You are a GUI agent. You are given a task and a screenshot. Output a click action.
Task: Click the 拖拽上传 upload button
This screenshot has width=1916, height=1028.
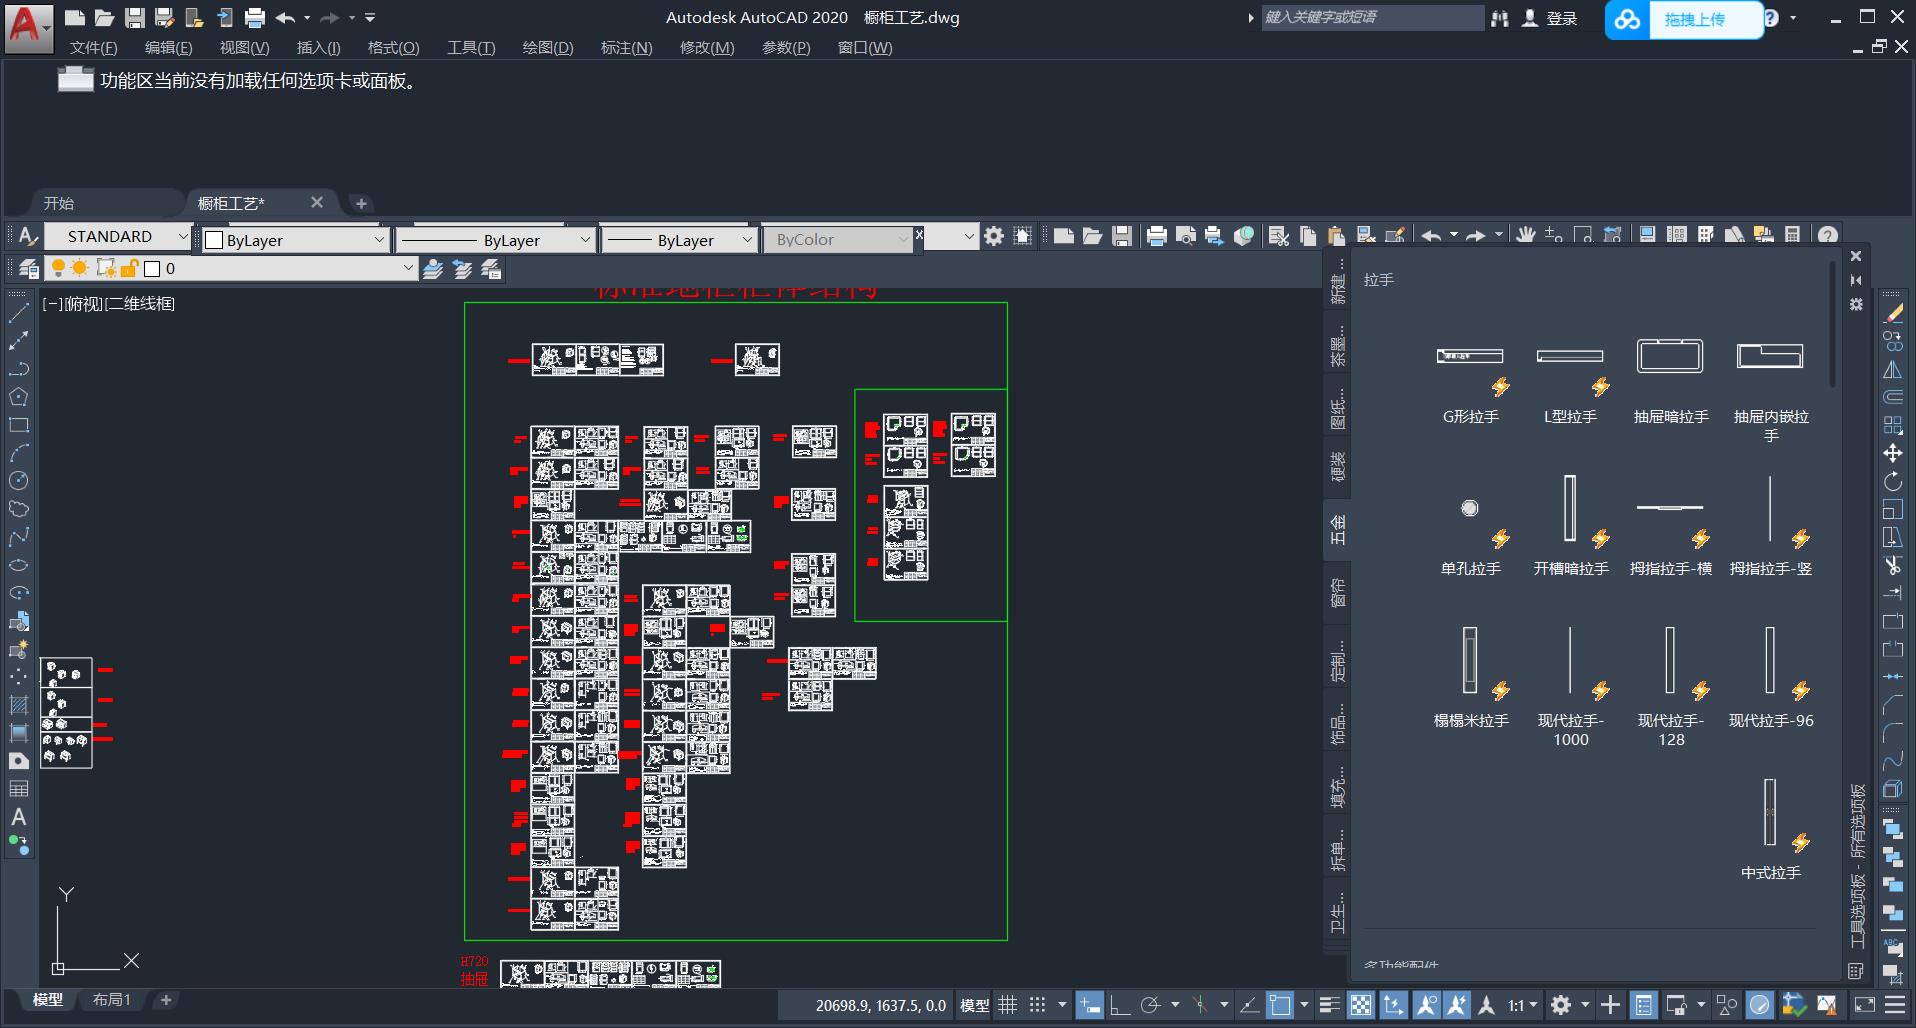[1693, 19]
